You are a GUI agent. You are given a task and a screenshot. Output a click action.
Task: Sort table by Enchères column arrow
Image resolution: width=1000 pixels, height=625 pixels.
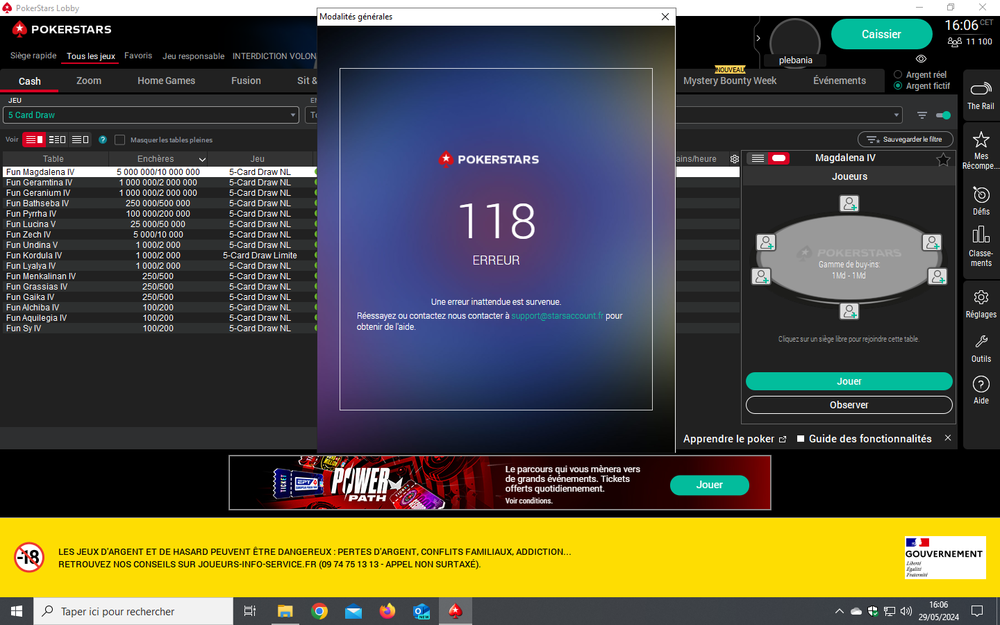pyautogui.click(x=202, y=159)
